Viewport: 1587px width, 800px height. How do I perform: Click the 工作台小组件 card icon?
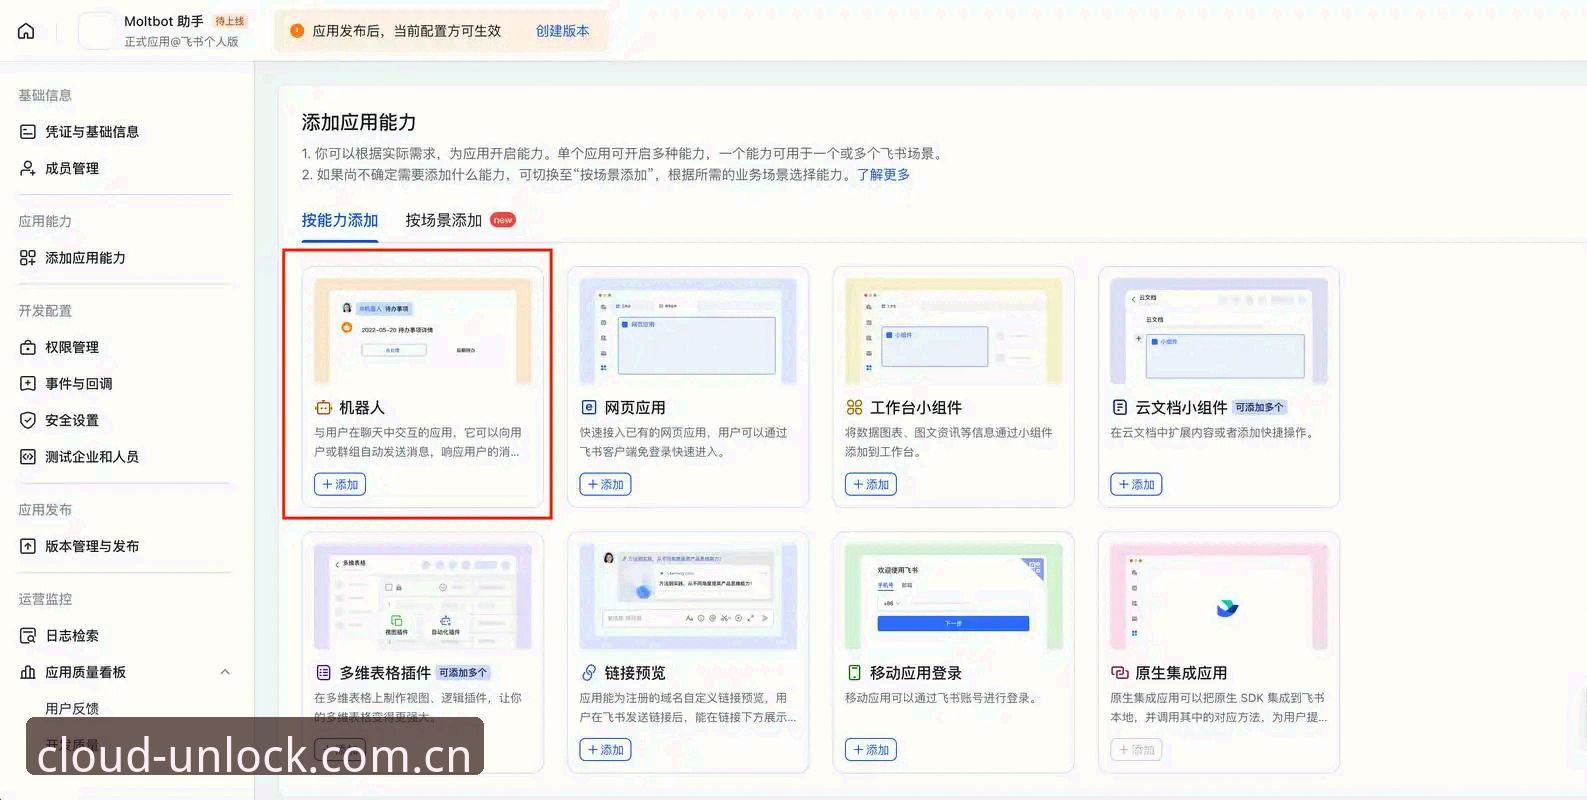(854, 408)
